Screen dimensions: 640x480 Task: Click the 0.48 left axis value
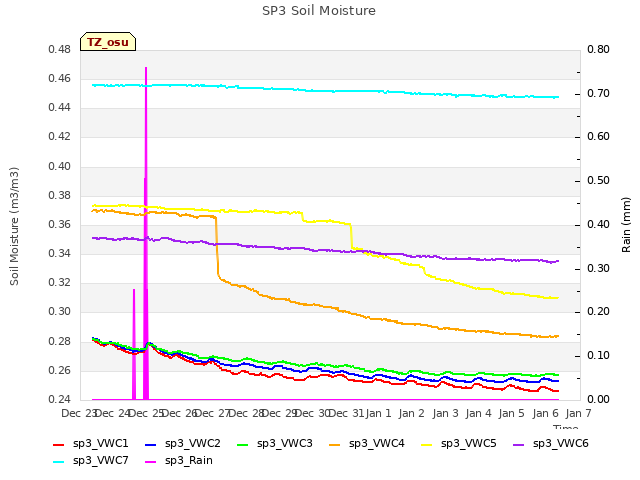pos(60,50)
